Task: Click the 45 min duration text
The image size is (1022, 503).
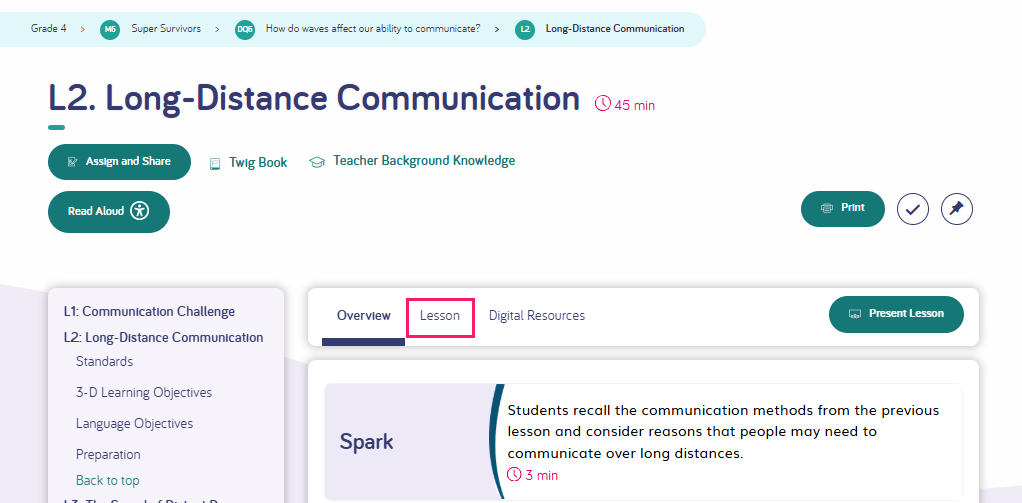Action: tap(634, 105)
